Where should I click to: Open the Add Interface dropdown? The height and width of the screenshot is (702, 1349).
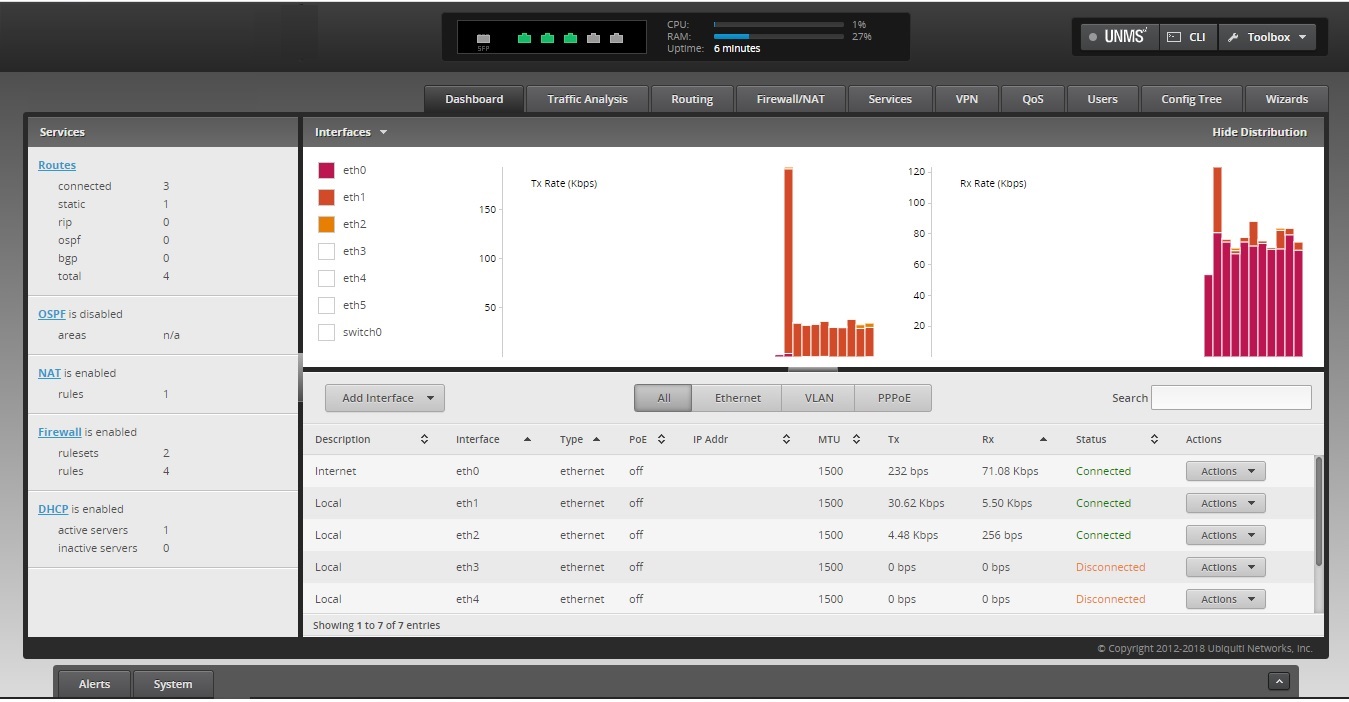pyautogui.click(x=384, y=398)
